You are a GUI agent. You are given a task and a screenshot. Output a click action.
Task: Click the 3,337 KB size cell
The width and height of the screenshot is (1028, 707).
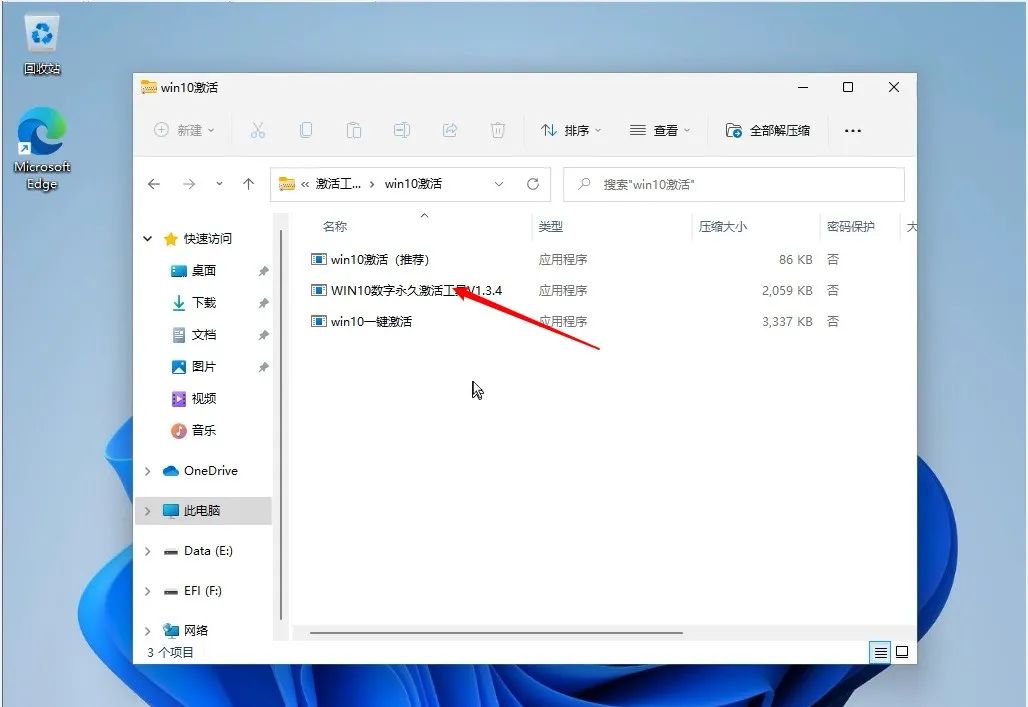pos(787,321)
